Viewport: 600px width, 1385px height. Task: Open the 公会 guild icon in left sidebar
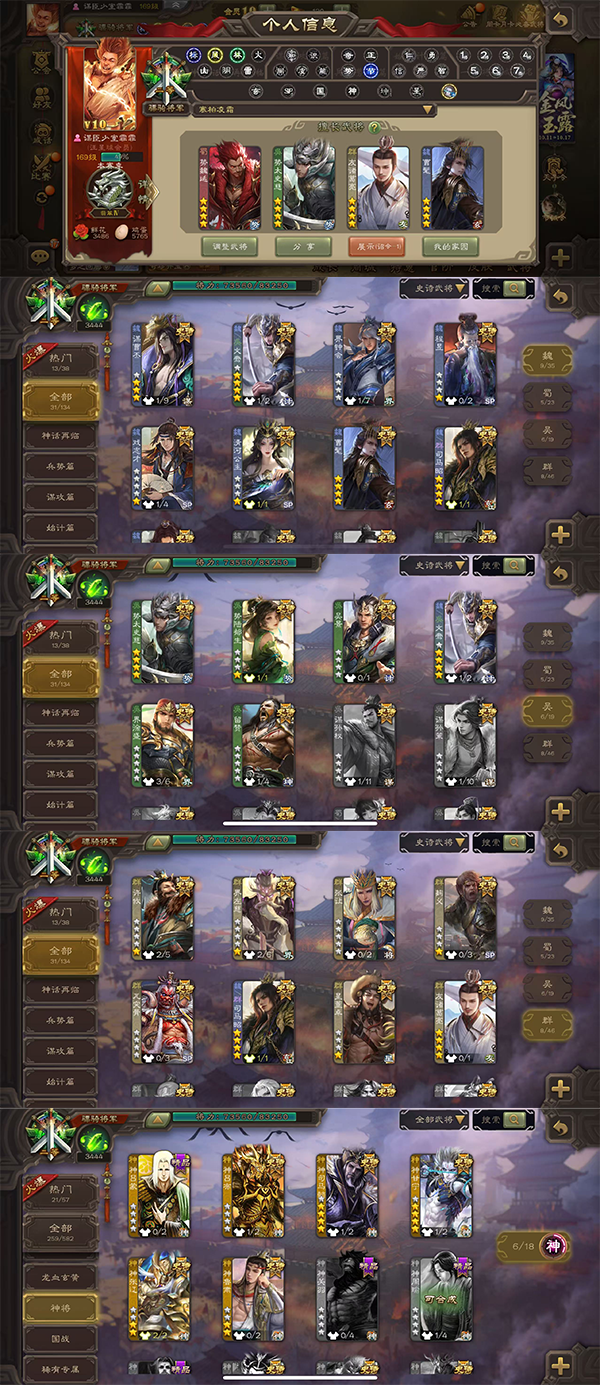(40, 66)
